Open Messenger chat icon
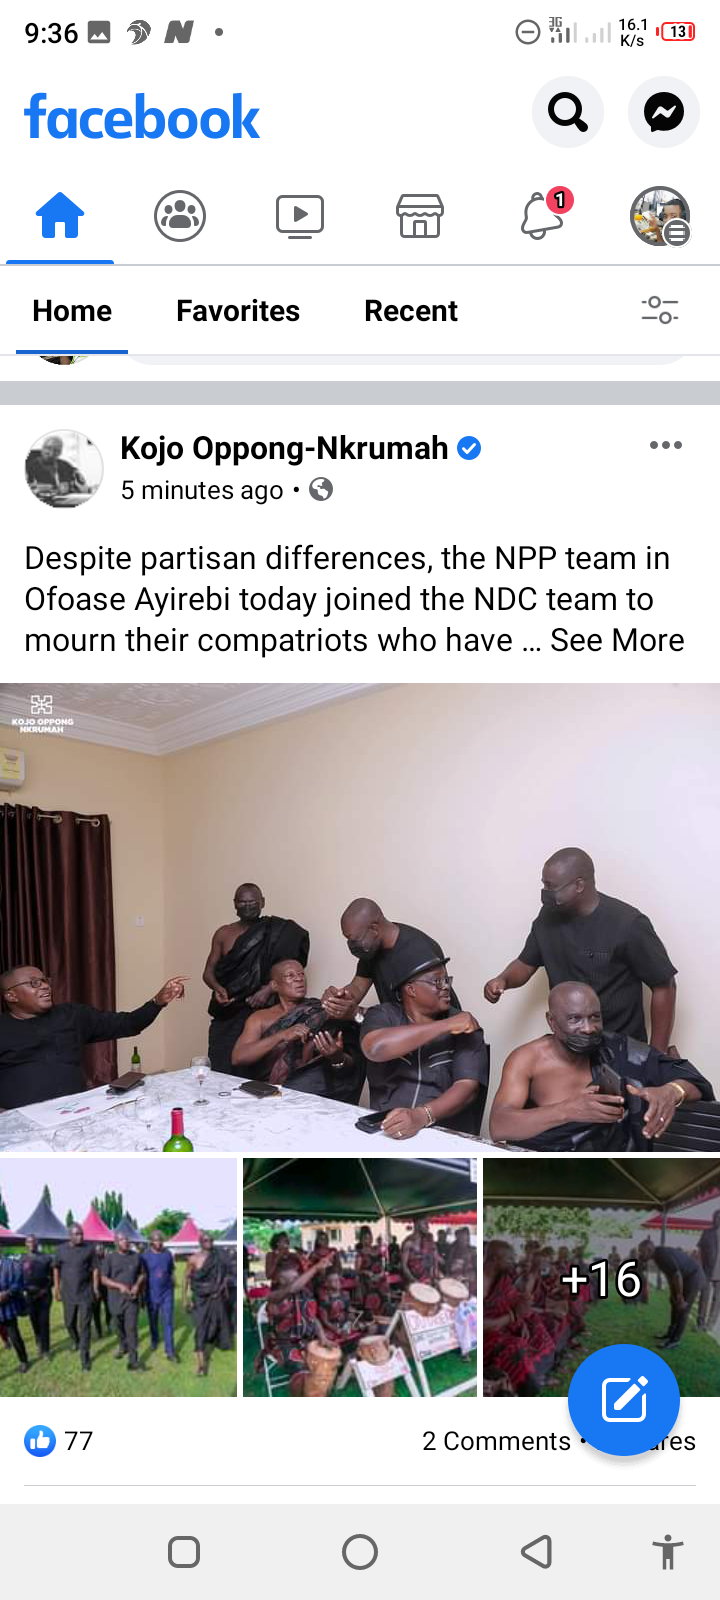 (x=664, y=112)
